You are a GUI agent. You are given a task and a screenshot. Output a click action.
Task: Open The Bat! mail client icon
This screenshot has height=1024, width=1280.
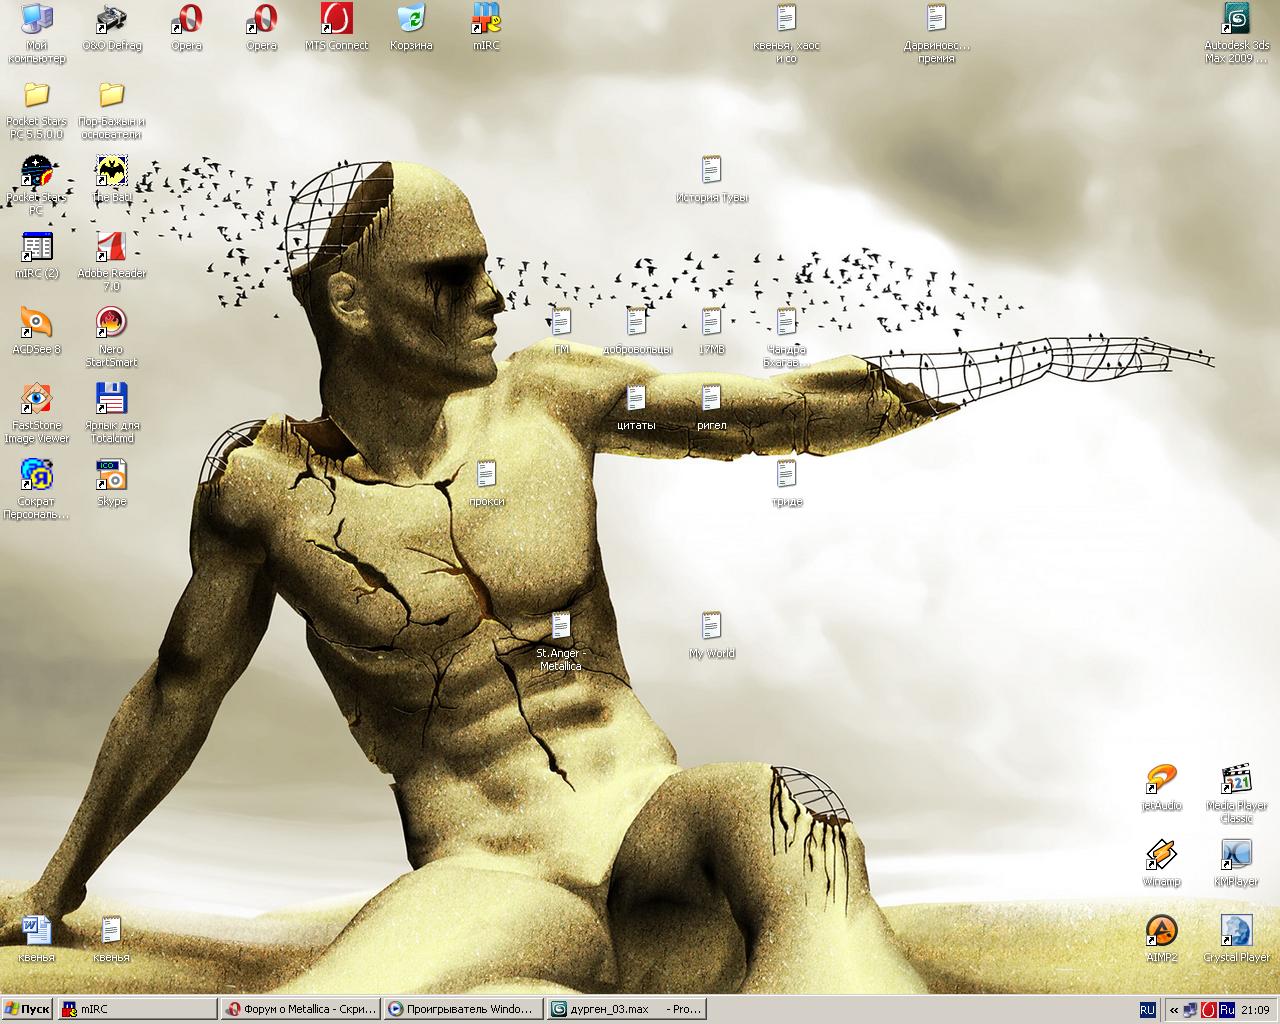(111, 171)
